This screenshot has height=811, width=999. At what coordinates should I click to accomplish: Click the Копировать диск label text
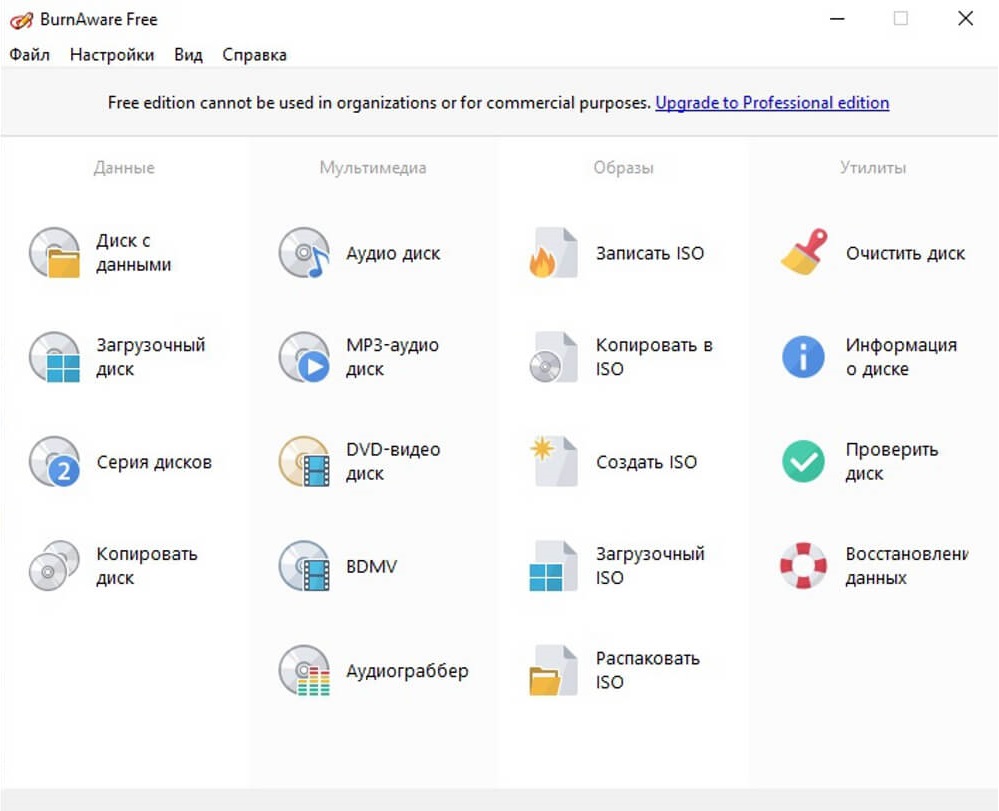147,566
